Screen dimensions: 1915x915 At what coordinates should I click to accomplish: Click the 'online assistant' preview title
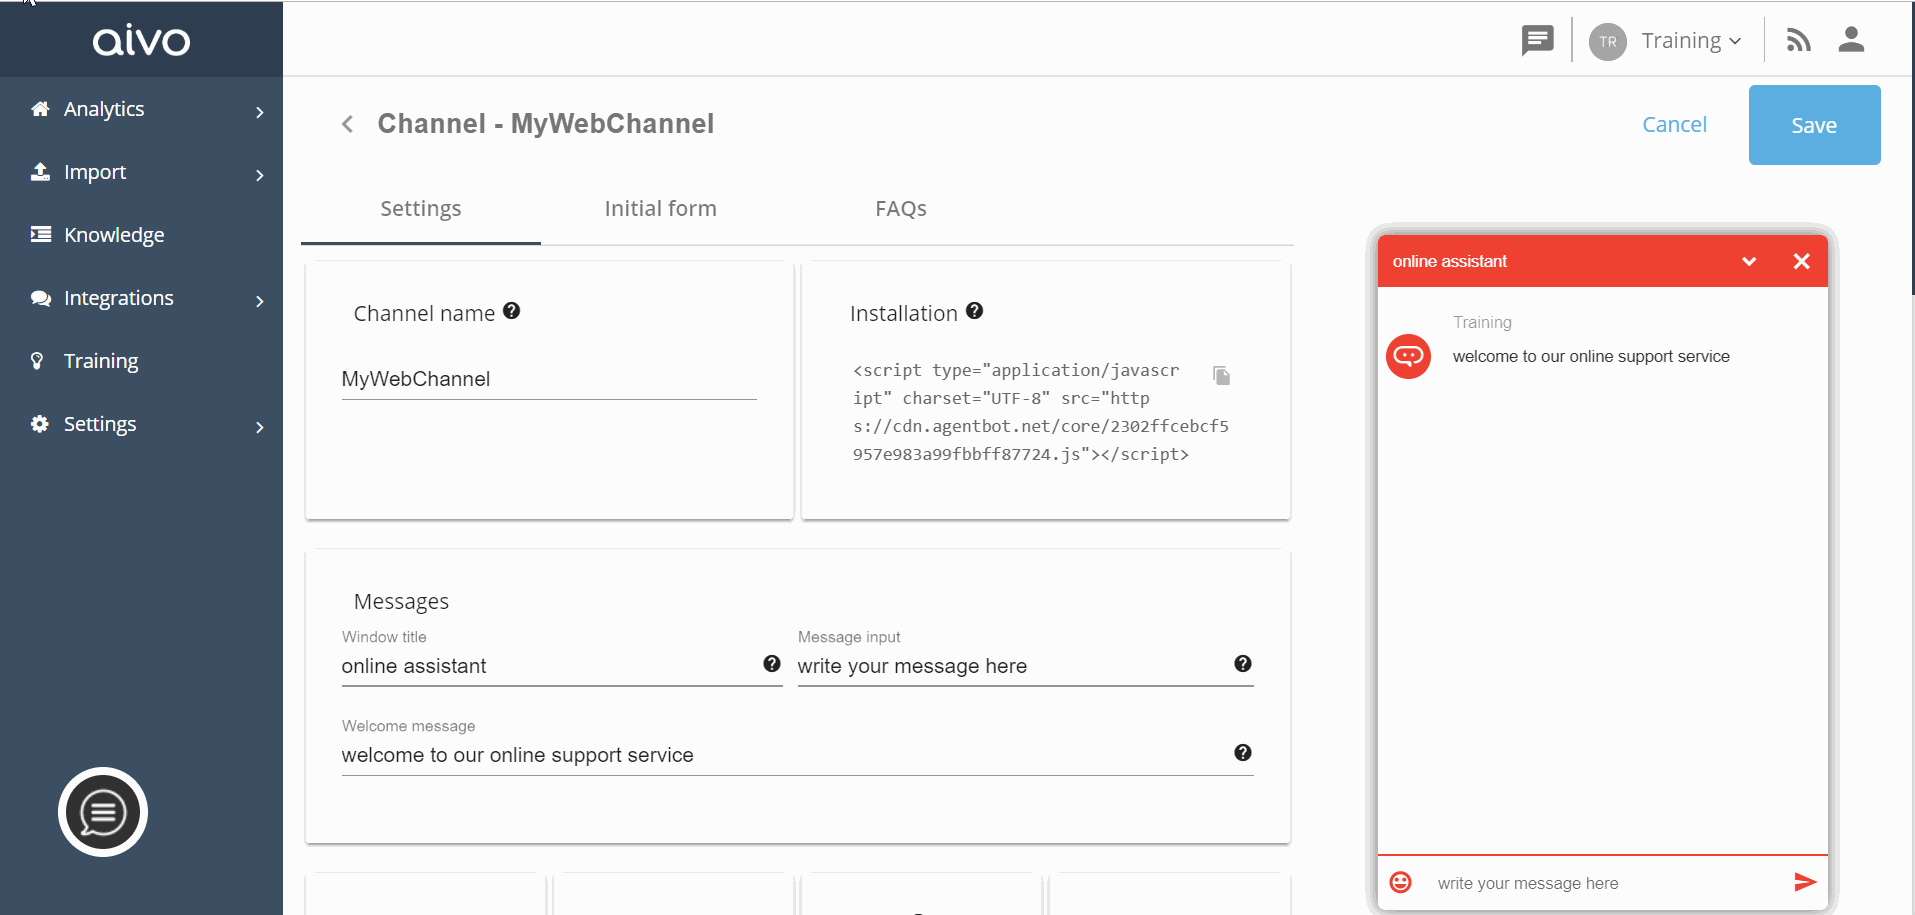click(1449, 262)
